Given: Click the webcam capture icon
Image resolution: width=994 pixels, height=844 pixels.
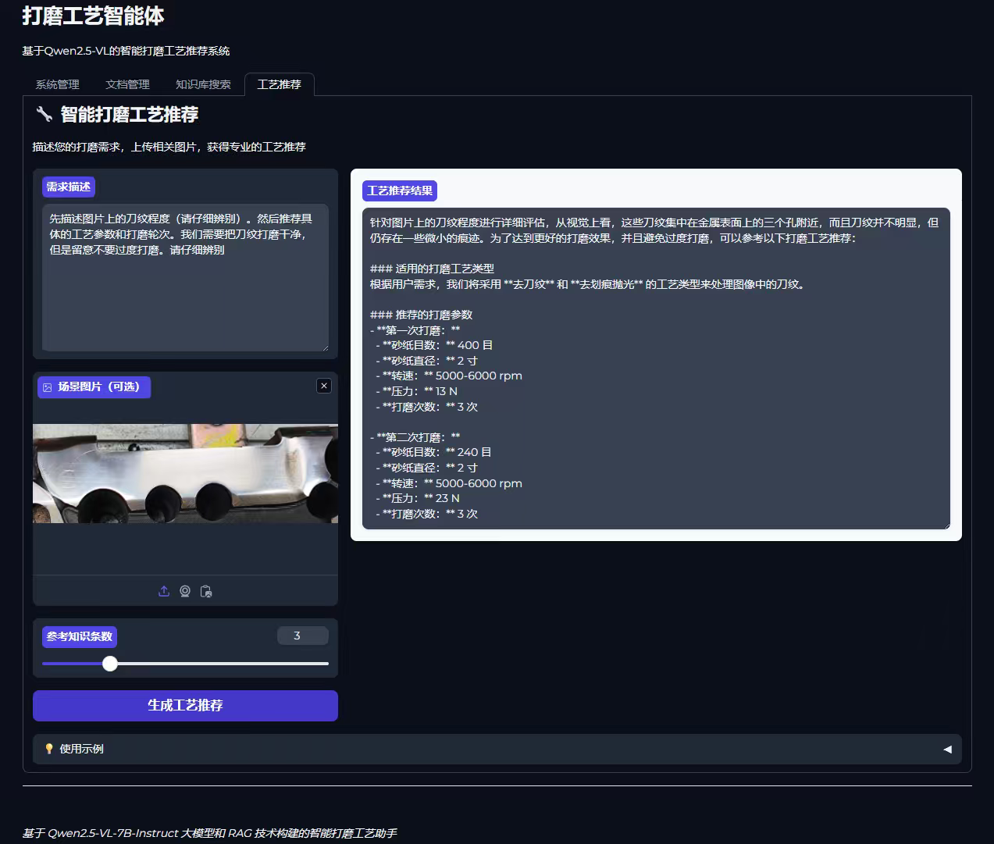Looking at the screenshot, I should (x=185, y=591).
